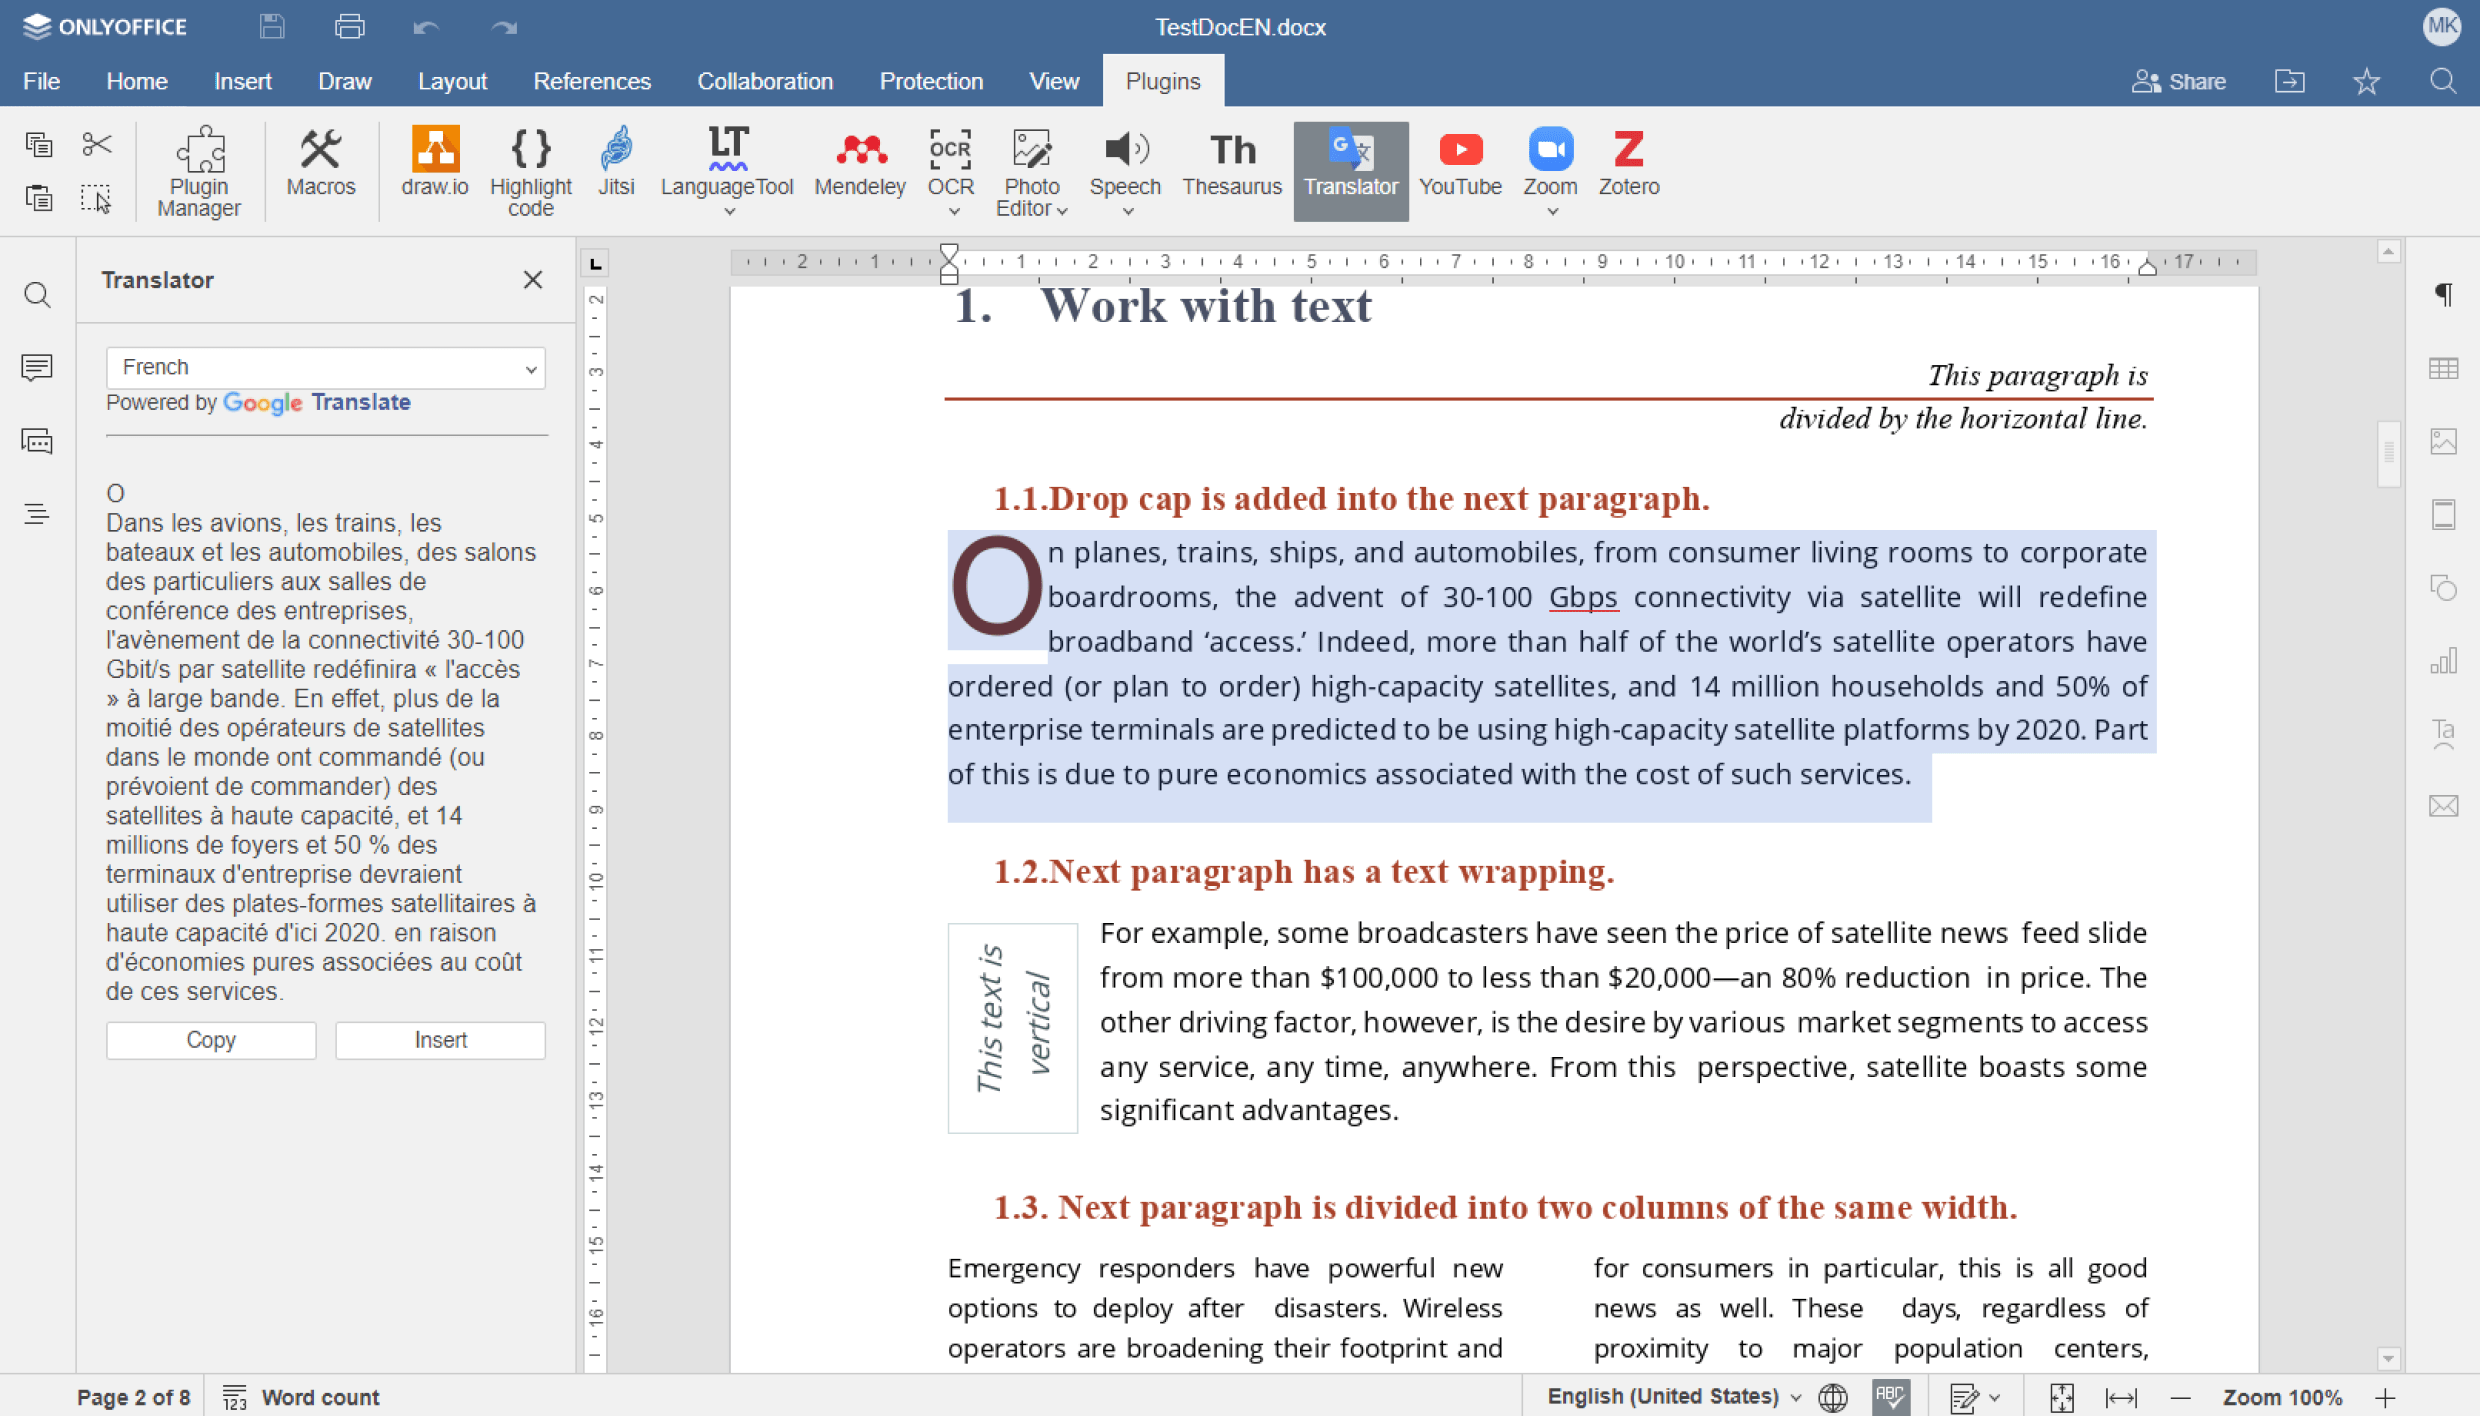The image size is (2480, 1416).
Task: Close the Translator panel
Action: [x=532, y=280]
